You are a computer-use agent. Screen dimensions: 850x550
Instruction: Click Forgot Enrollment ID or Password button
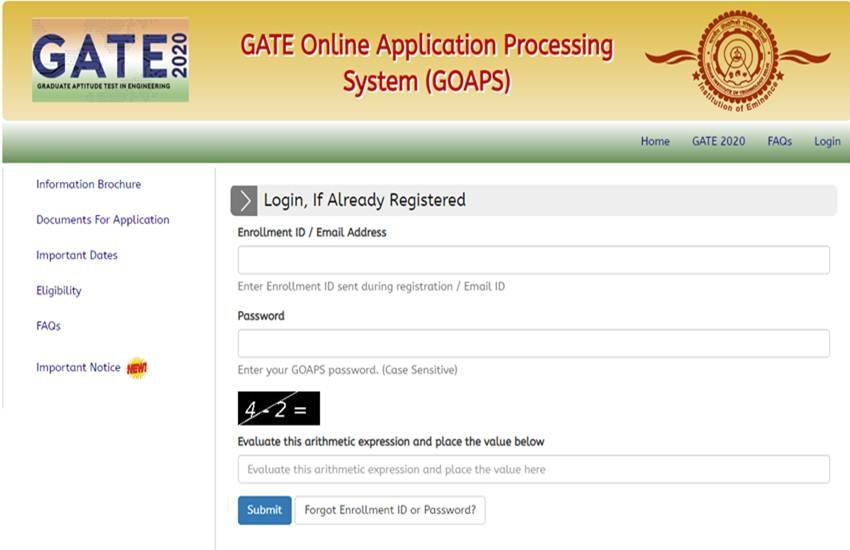(x=390, y=510)
